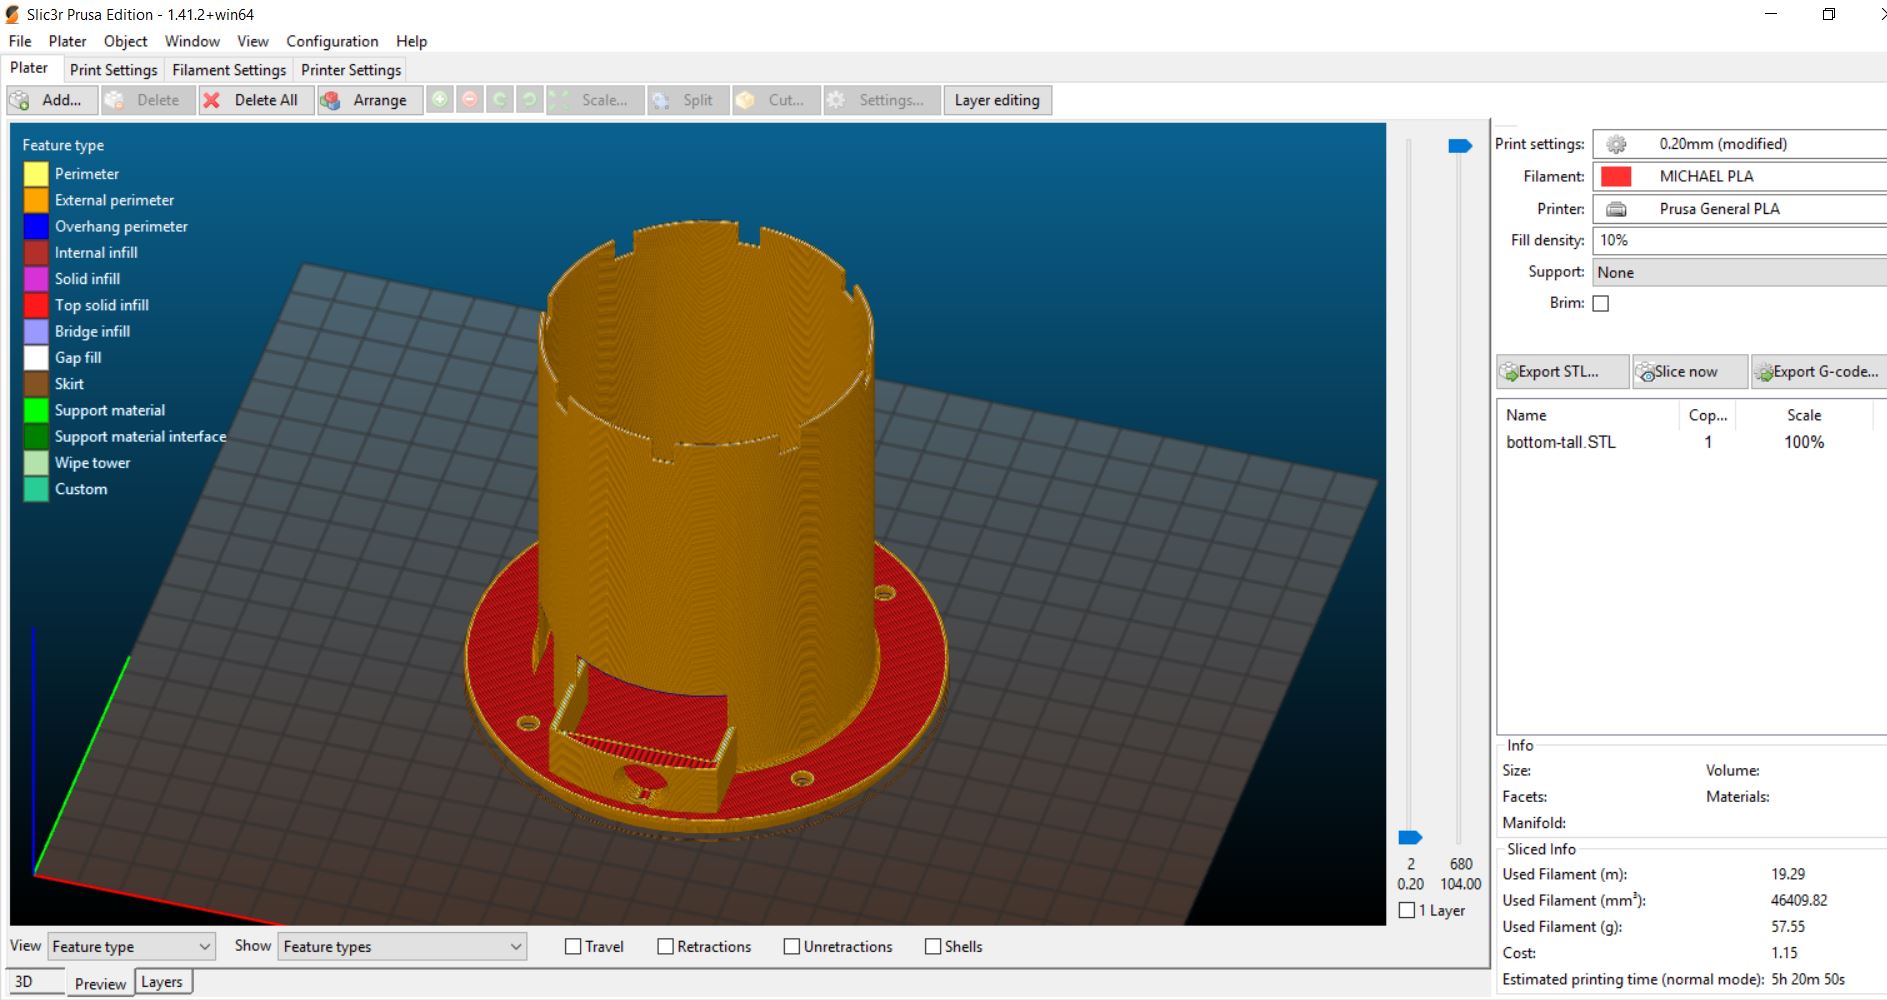This screenshot has height=1000, width=1887.
Task: Click the cost value 1.15
Action: (1784, 953)
